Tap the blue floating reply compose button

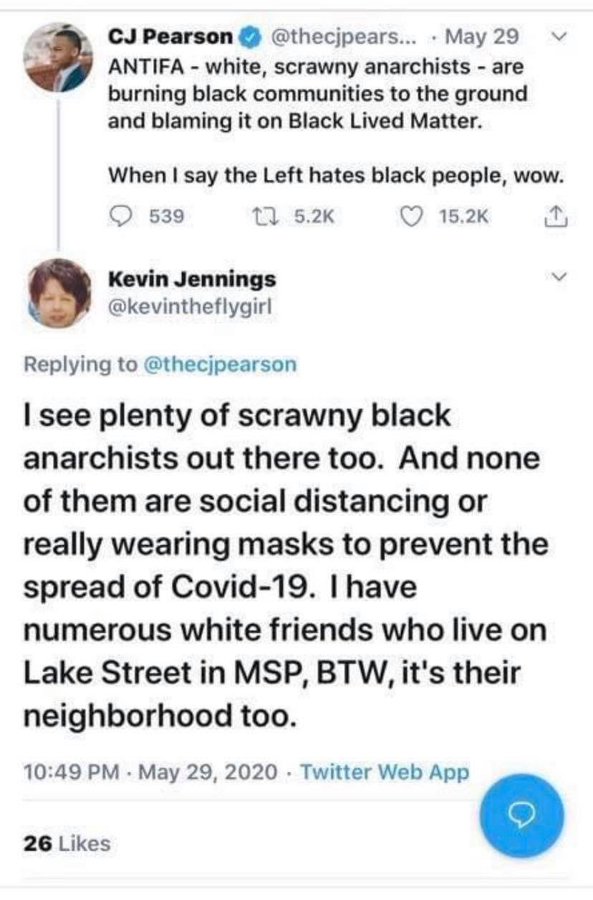tap(522, 816)
